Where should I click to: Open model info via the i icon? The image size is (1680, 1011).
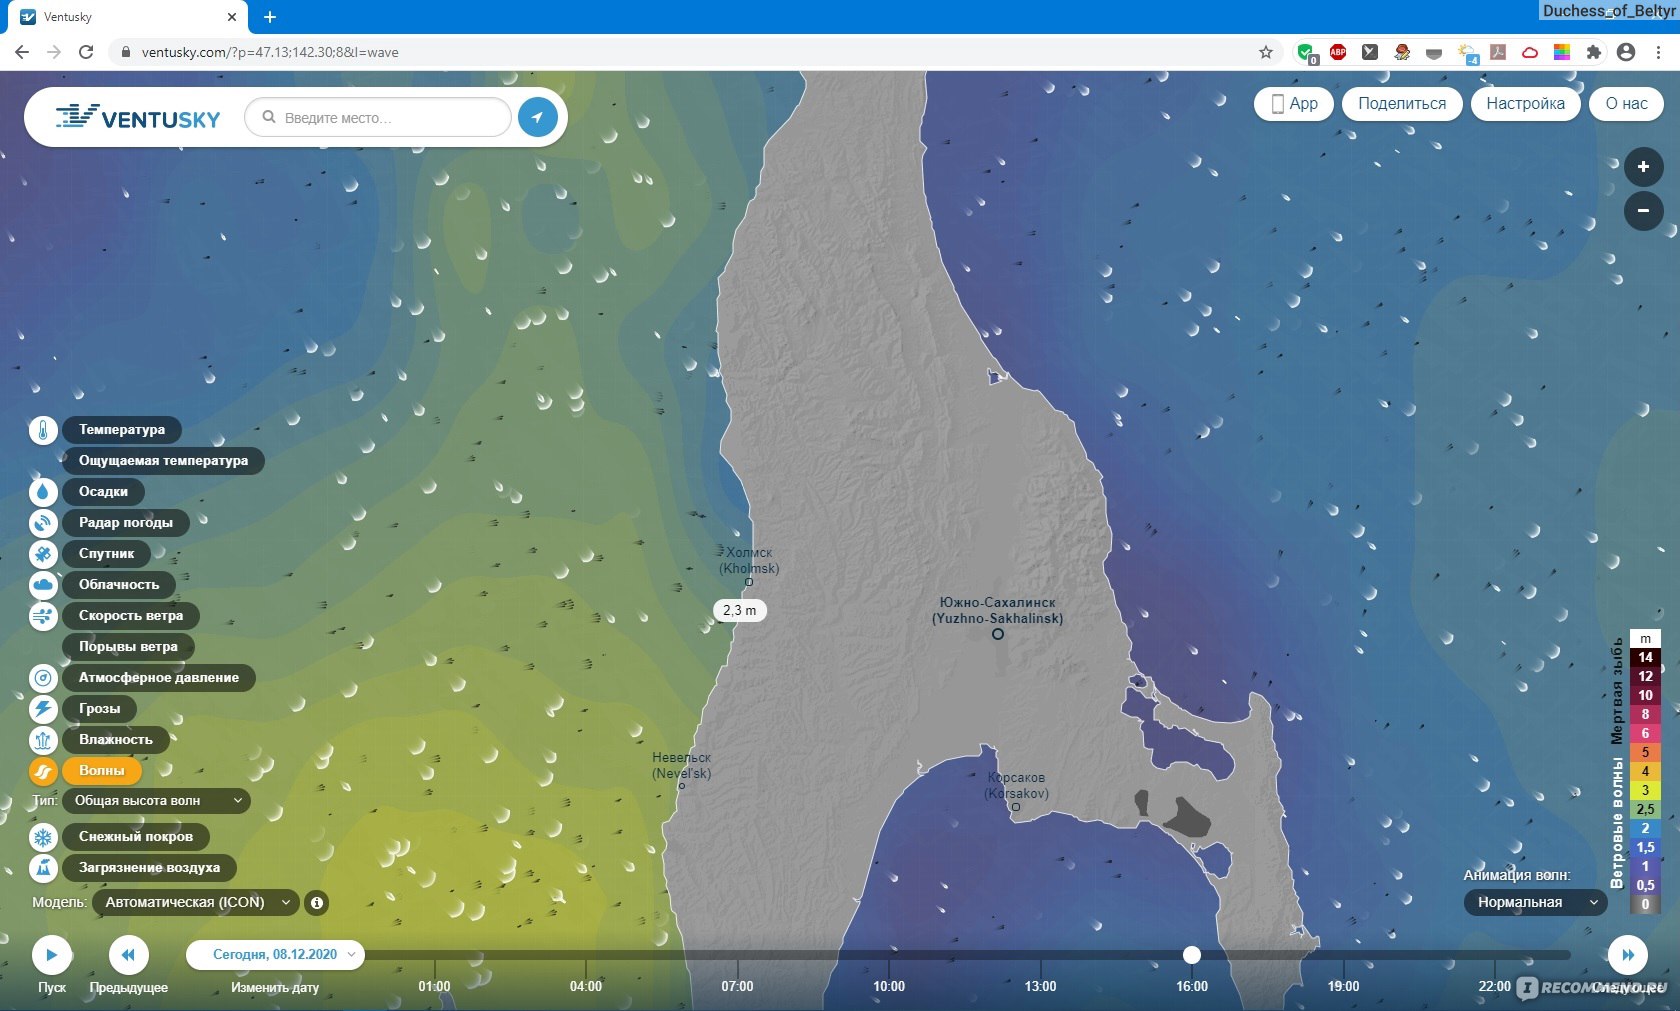pos(317,903)
